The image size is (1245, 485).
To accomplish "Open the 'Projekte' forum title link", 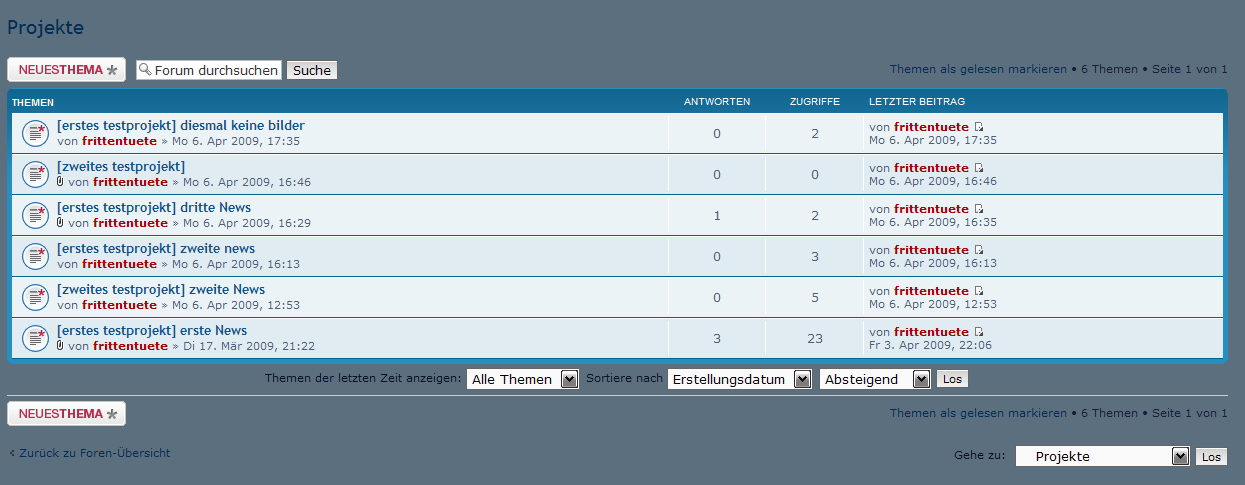I will [x=46, y=28].
